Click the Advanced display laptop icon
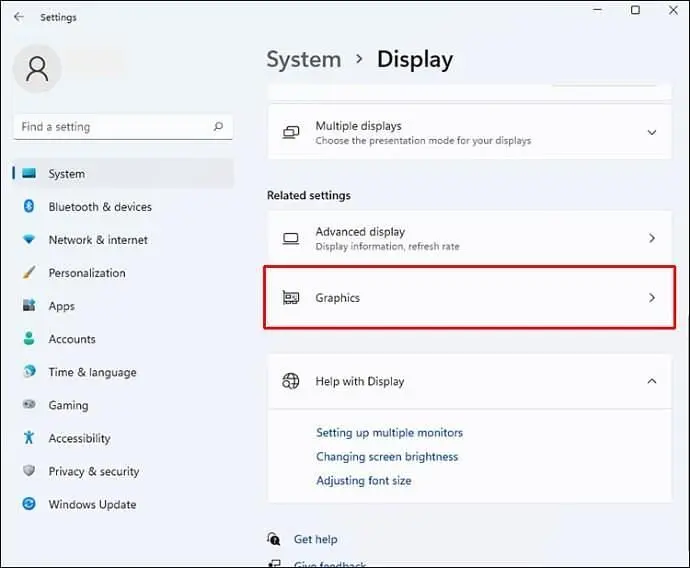The width and height of the screenshot is (690, 568). tap(291, 238)
